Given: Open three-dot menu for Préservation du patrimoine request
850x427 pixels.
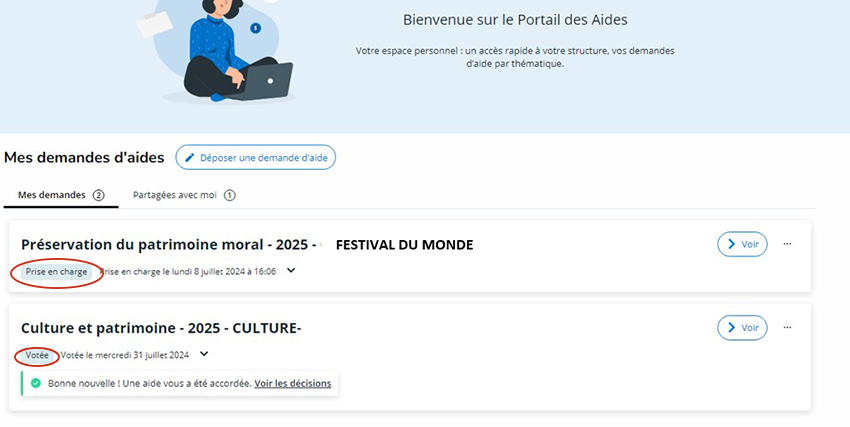Looking at the screenshot, I should tap(787, 244).
